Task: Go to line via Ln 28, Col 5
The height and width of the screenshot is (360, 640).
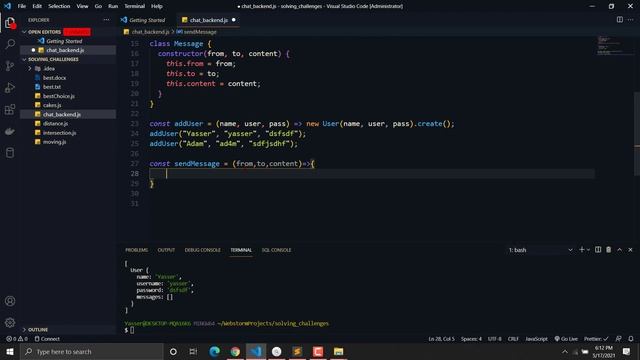Action: (x=441, y=339)
